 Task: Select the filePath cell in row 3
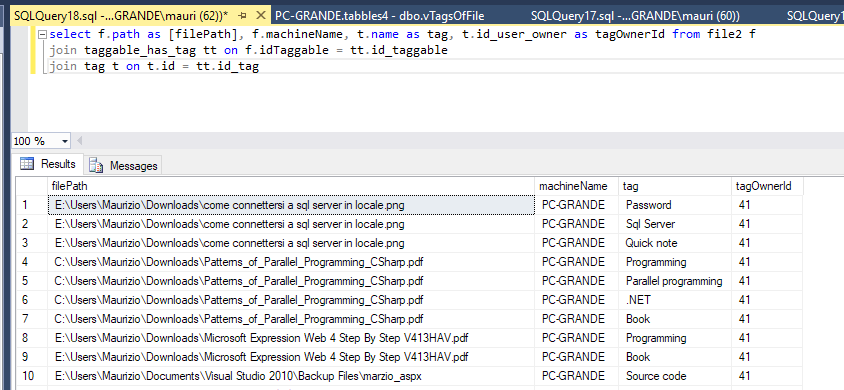pyautogui.click(x=291, y=243)
